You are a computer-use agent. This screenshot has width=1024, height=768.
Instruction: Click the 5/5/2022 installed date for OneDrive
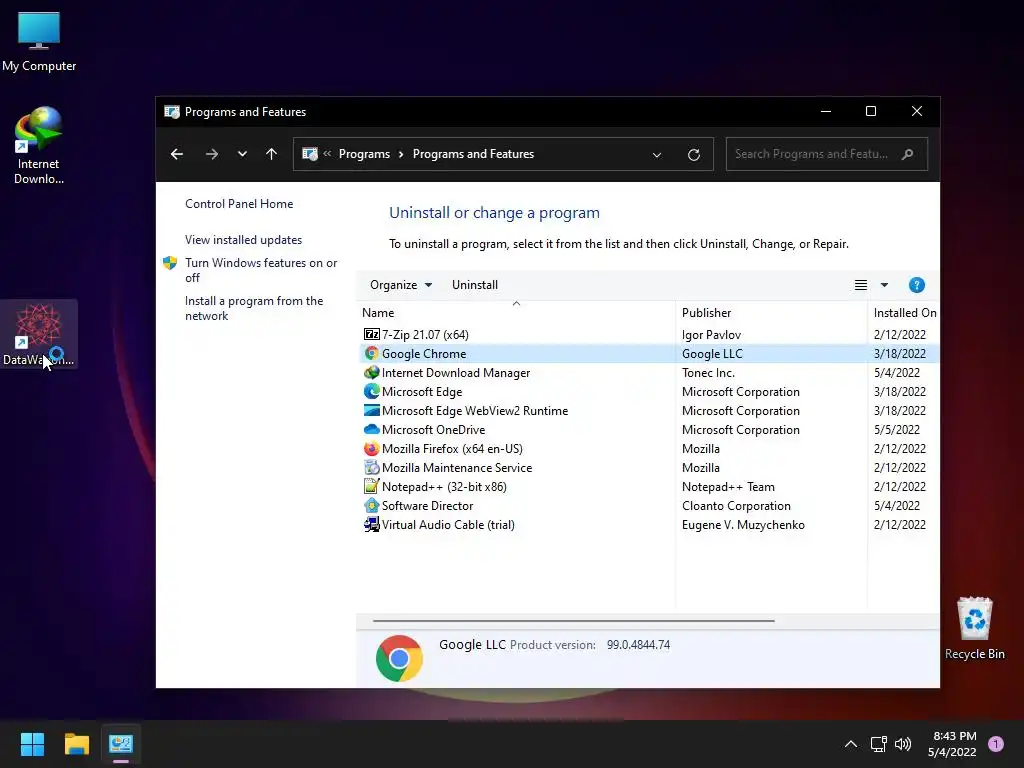[x=897, y=430]
